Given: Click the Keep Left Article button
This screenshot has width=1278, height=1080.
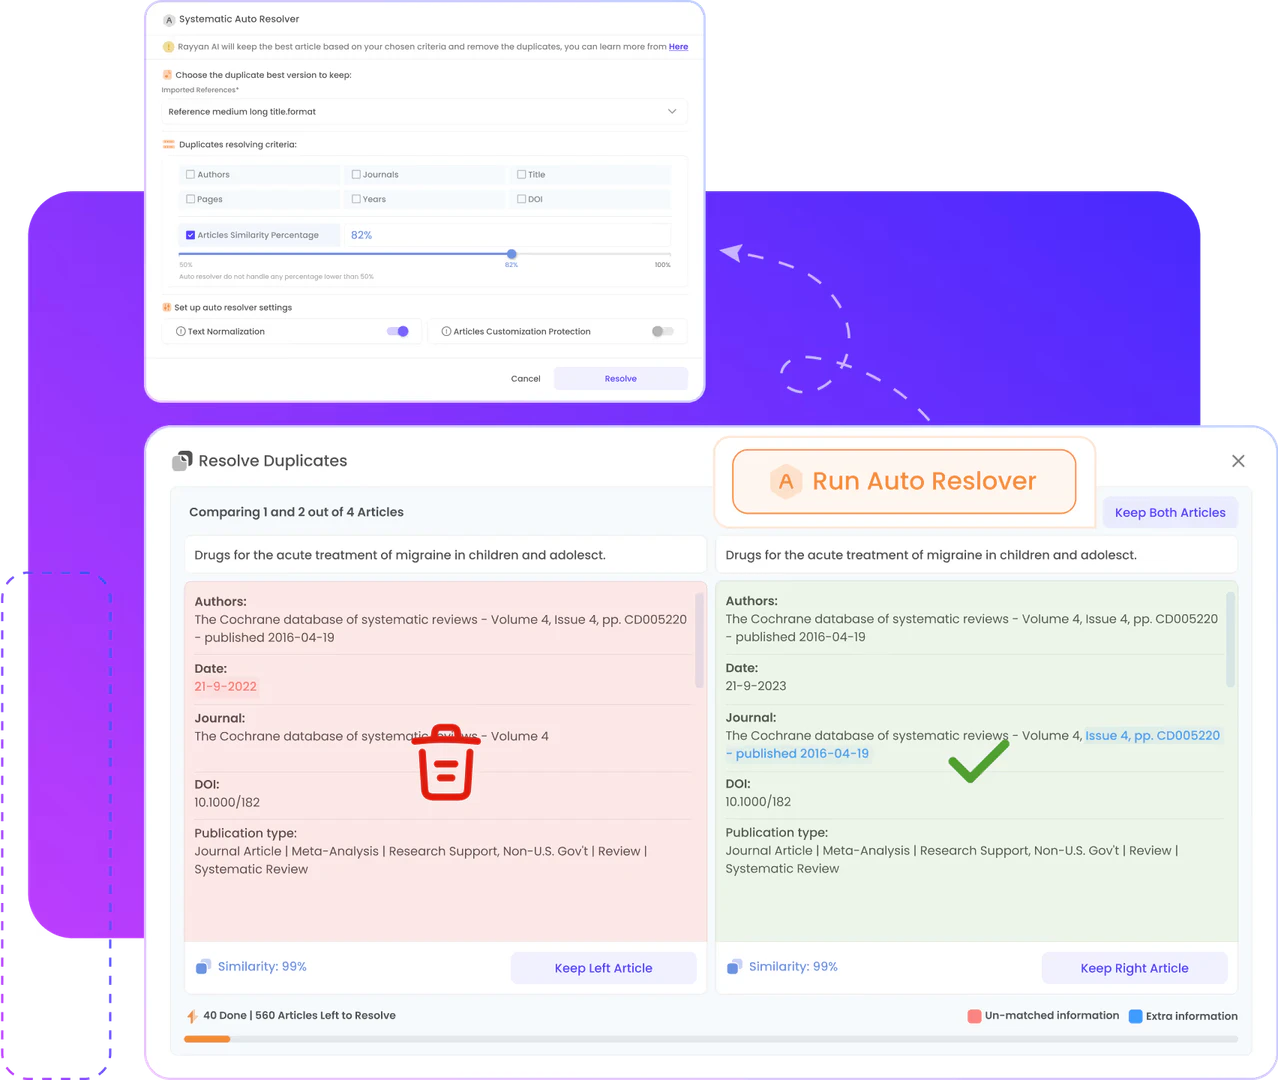Looking at the screenshot, I should (x=603, y=968).
